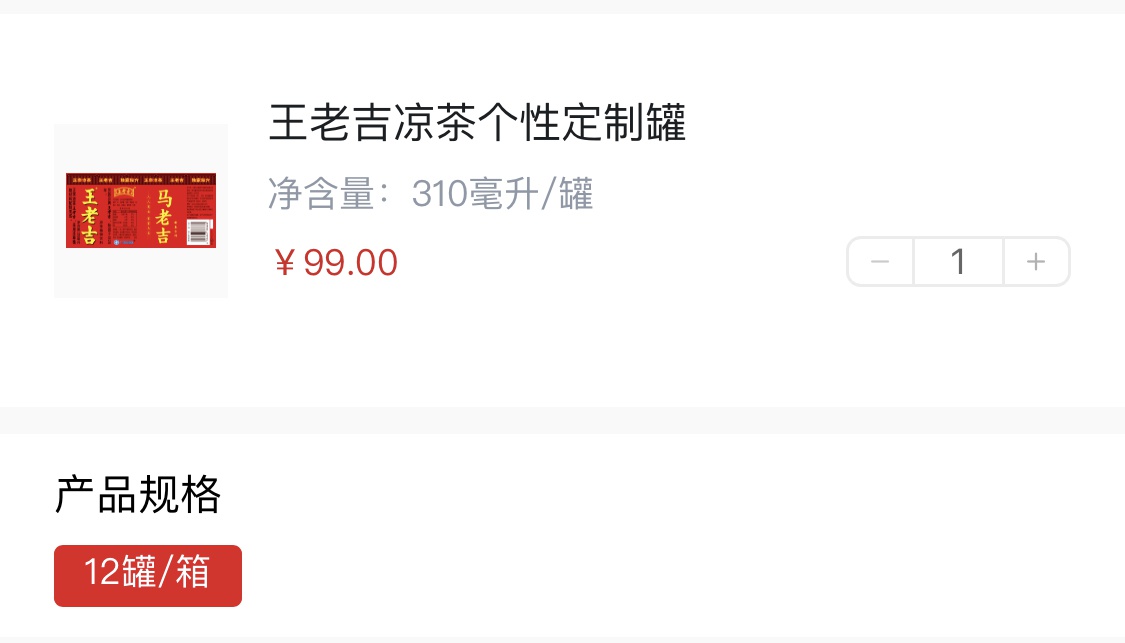Toggle the red 12罐/箱 spec chip
The image size is (1125, 643).
[x=148, y=576]
